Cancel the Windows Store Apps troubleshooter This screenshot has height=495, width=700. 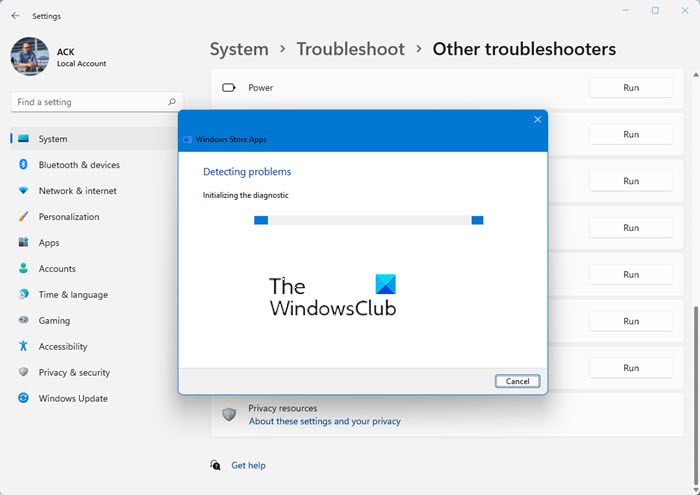tap(517, 381)
